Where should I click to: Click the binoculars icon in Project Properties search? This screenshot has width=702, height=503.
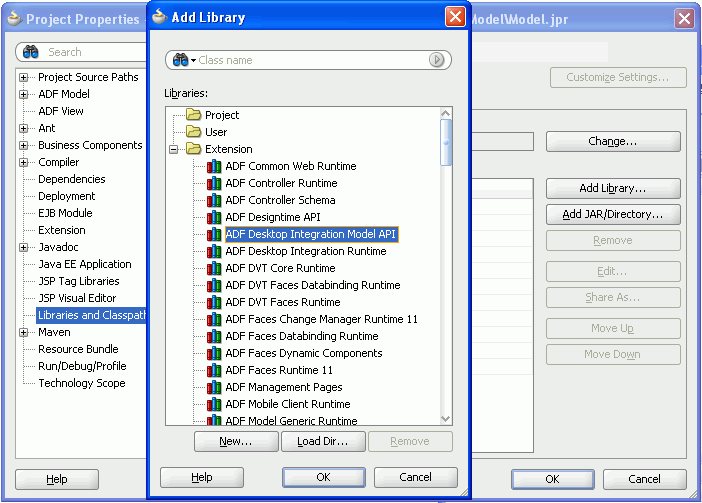point(30,52)
